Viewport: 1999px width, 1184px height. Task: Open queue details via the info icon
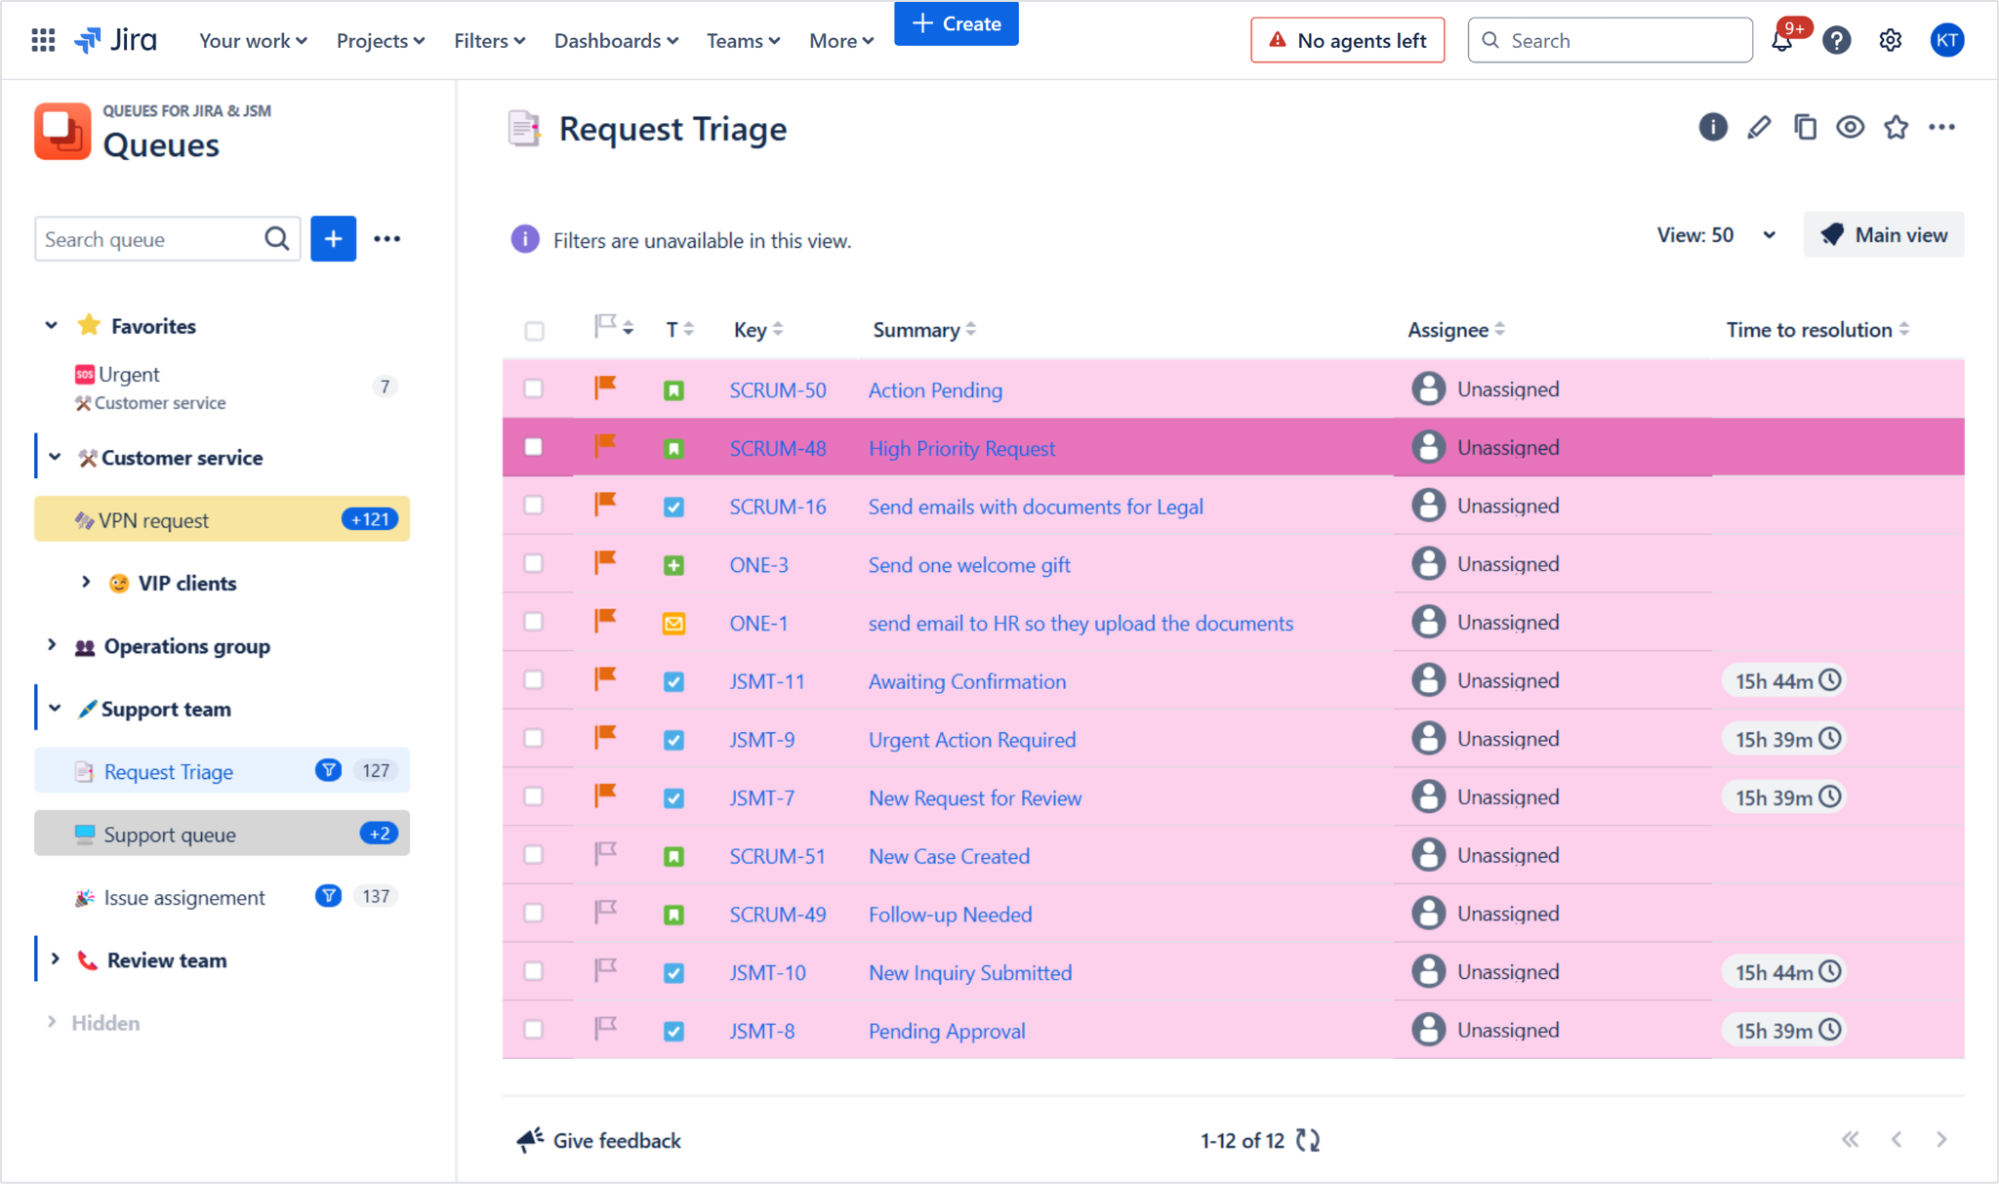click(x=1712, y=127)
